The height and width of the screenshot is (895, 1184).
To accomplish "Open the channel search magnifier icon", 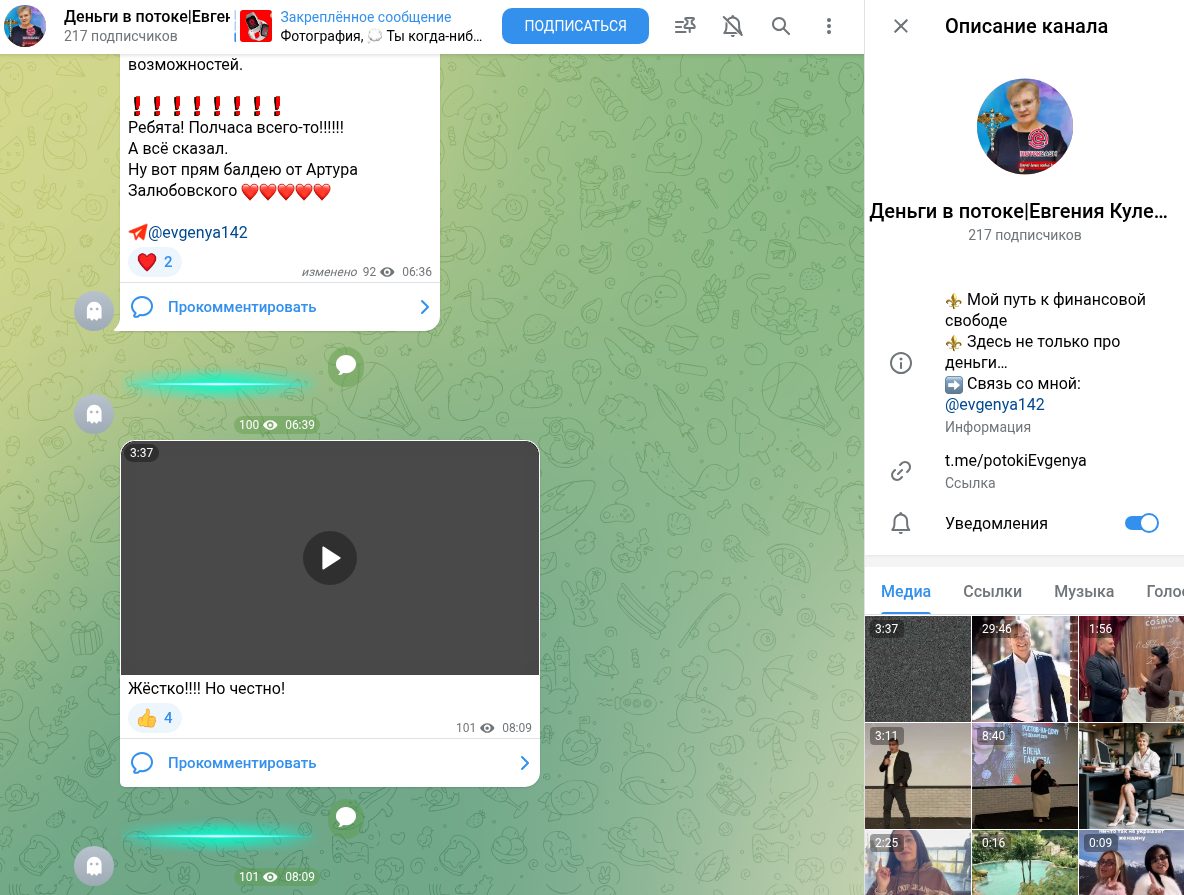I will (781, 26).
